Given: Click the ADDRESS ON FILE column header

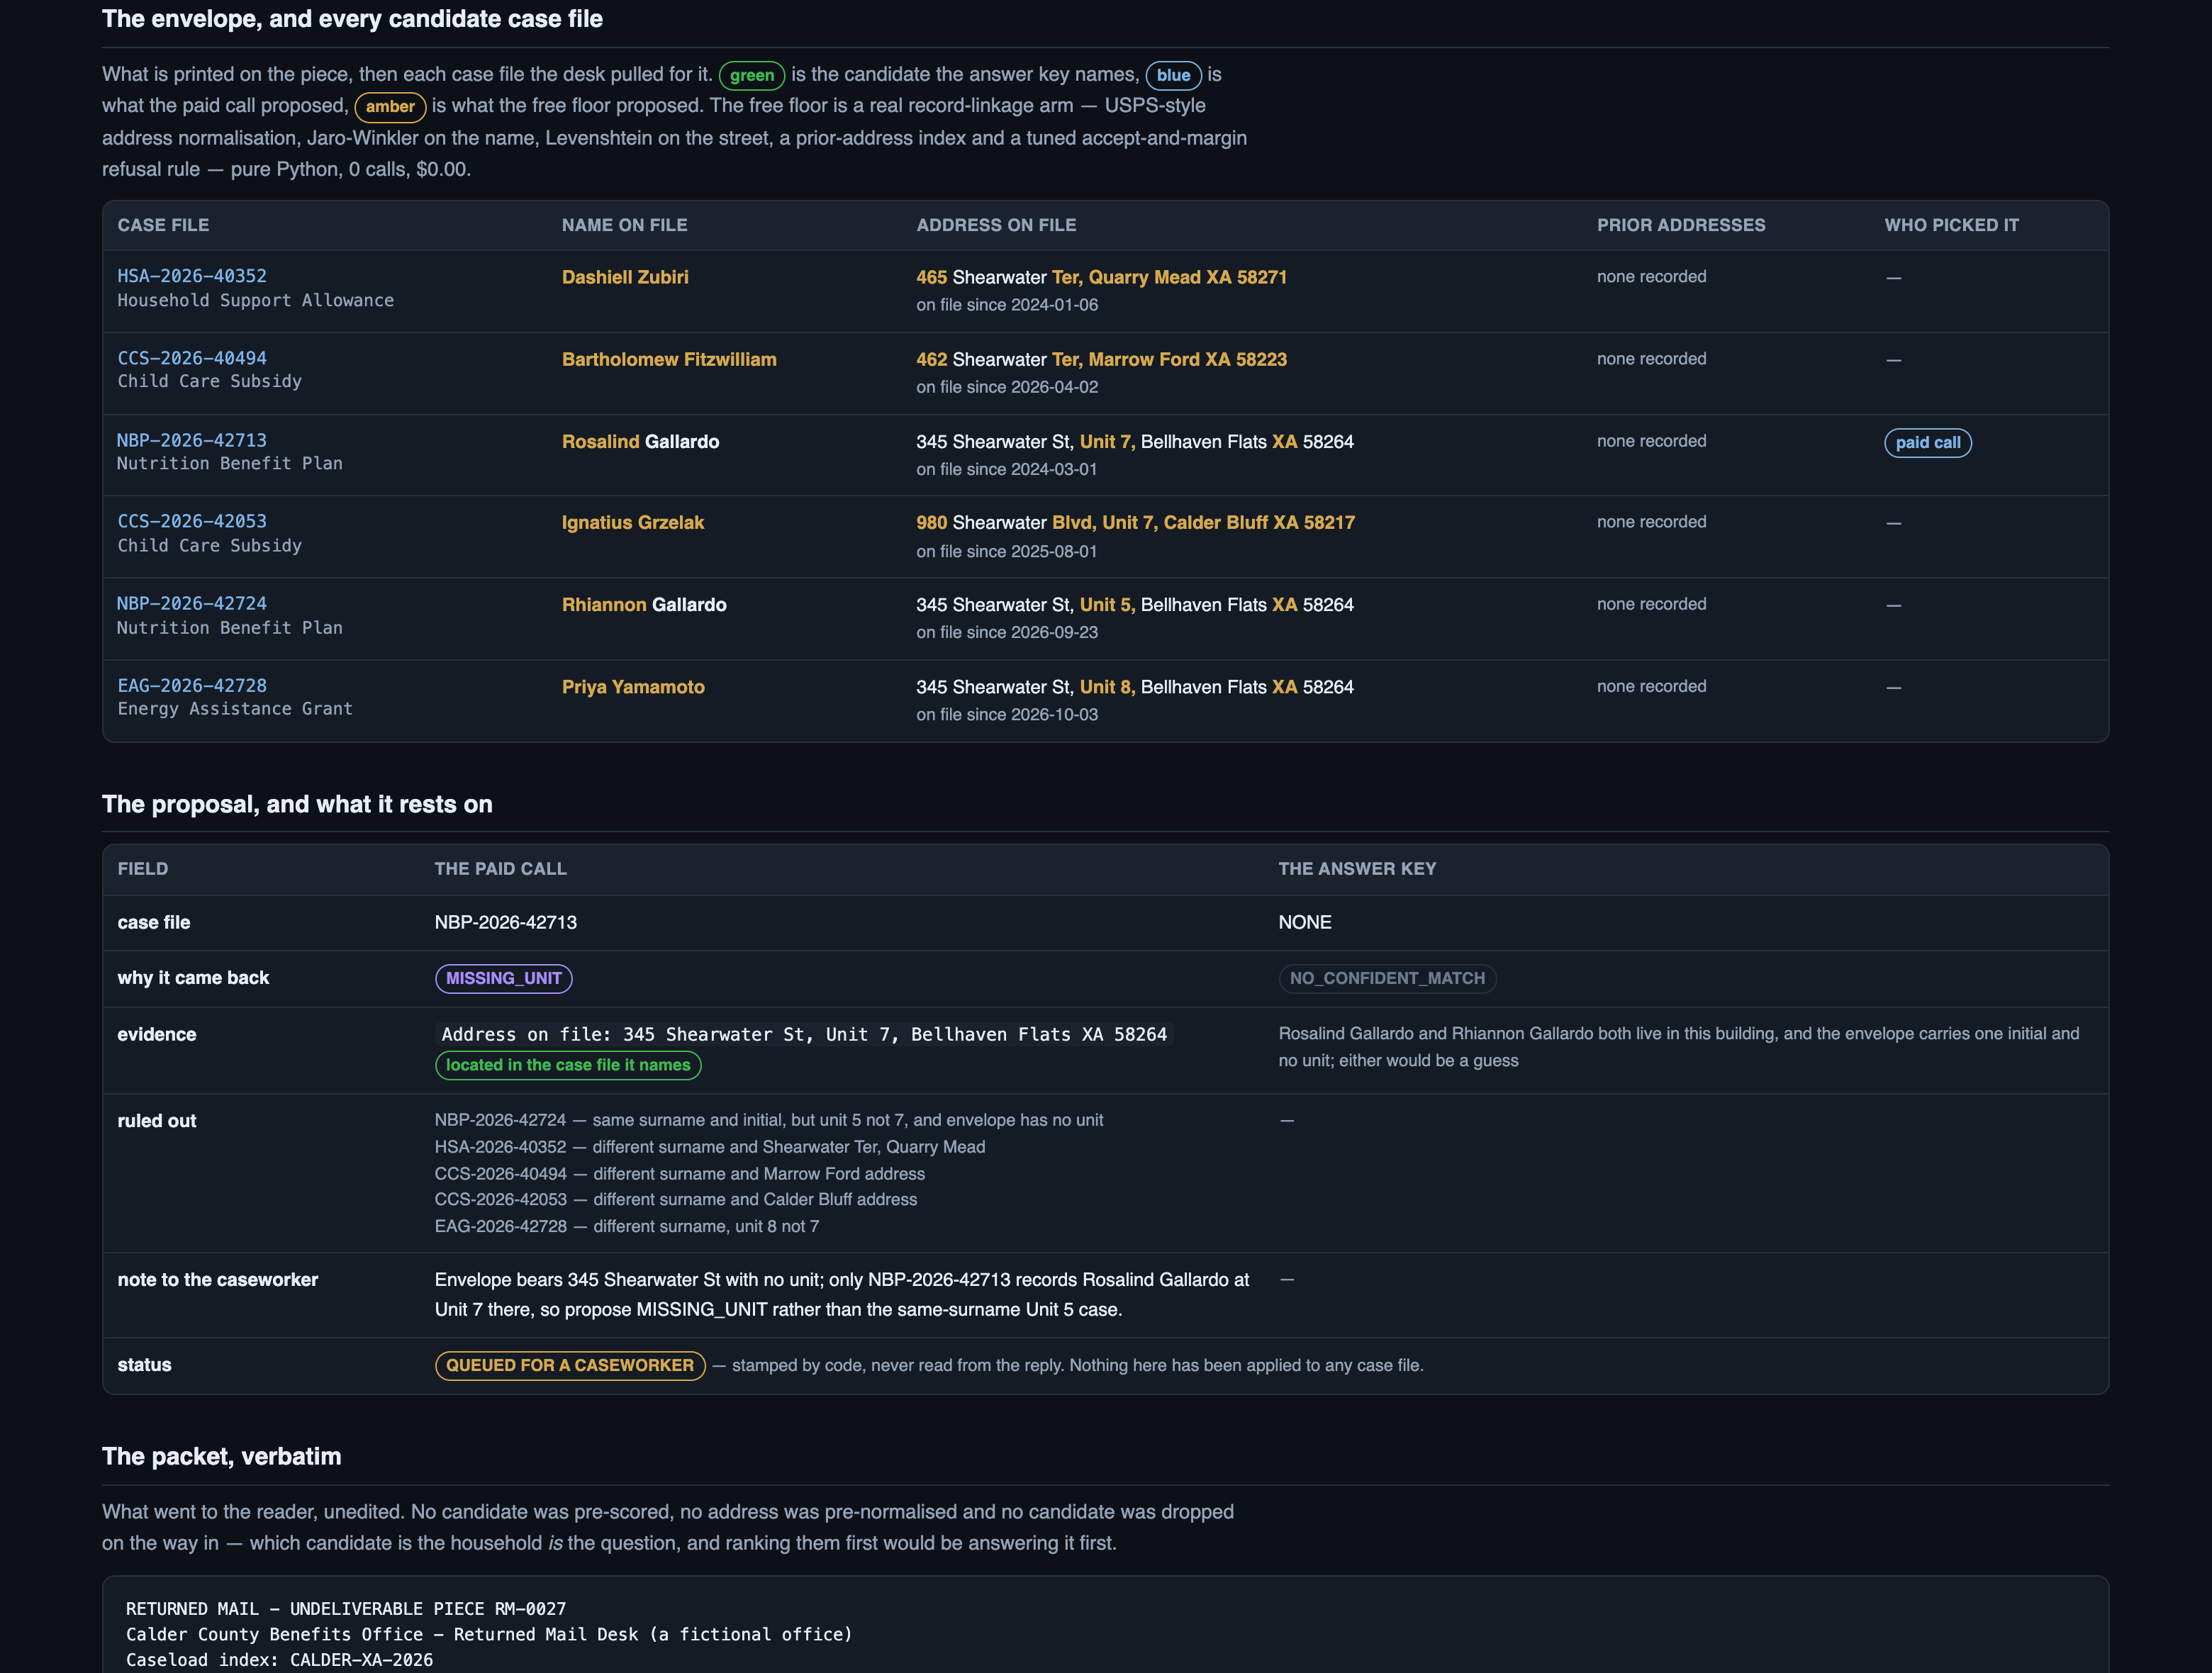Looking at the screenshot, I should pos(996,225).
